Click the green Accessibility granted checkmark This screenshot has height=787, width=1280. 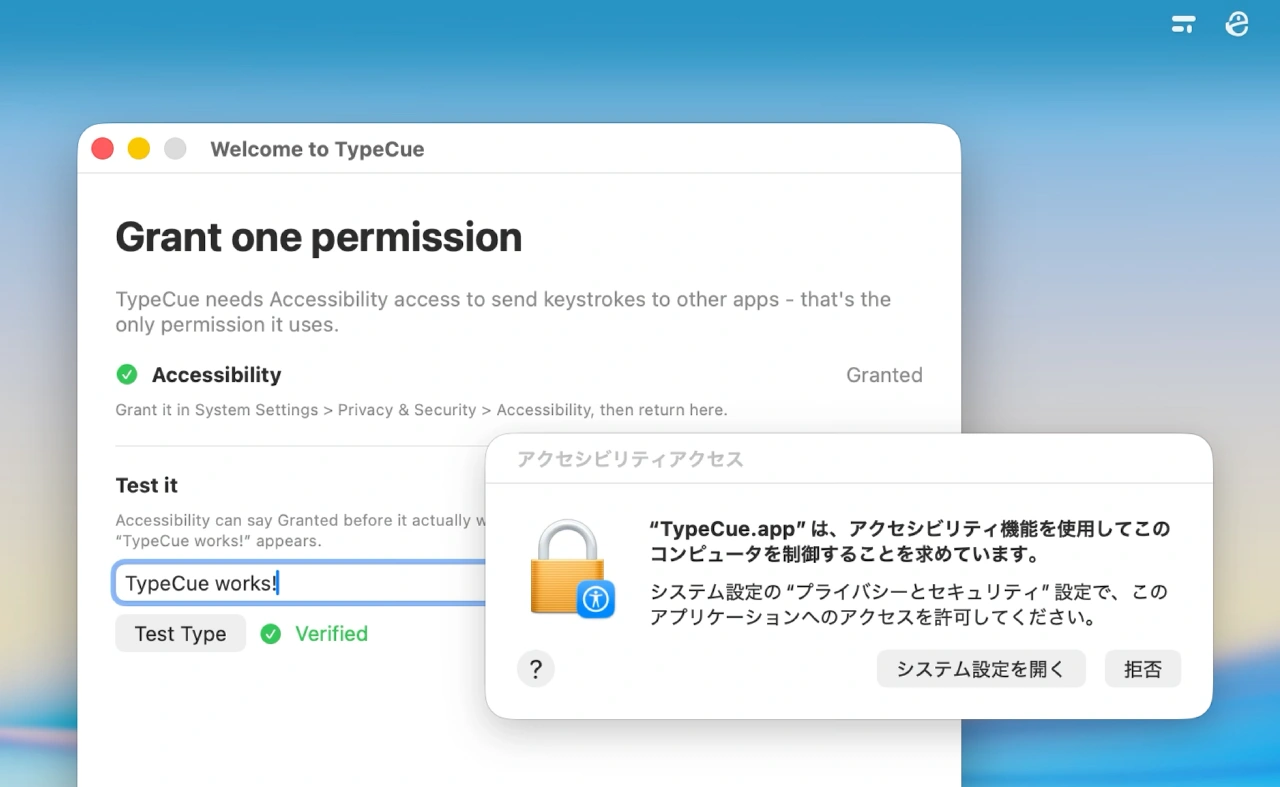click(127, 375)
